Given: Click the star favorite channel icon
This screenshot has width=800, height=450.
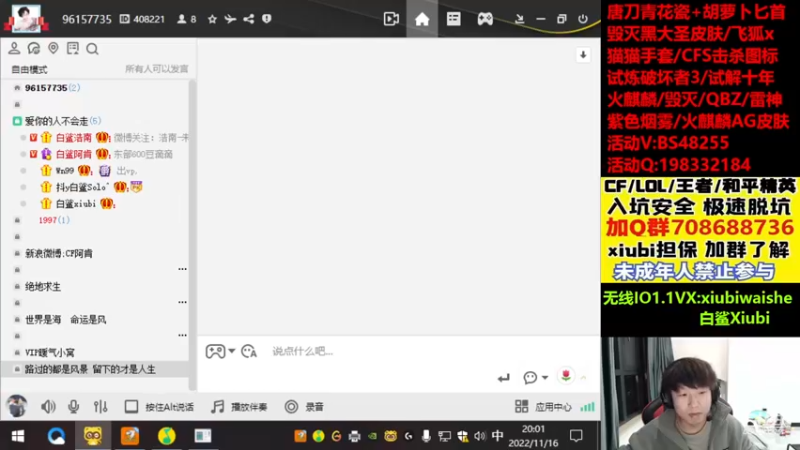Looking at the screenshot, I should click(x=212, y=19).
